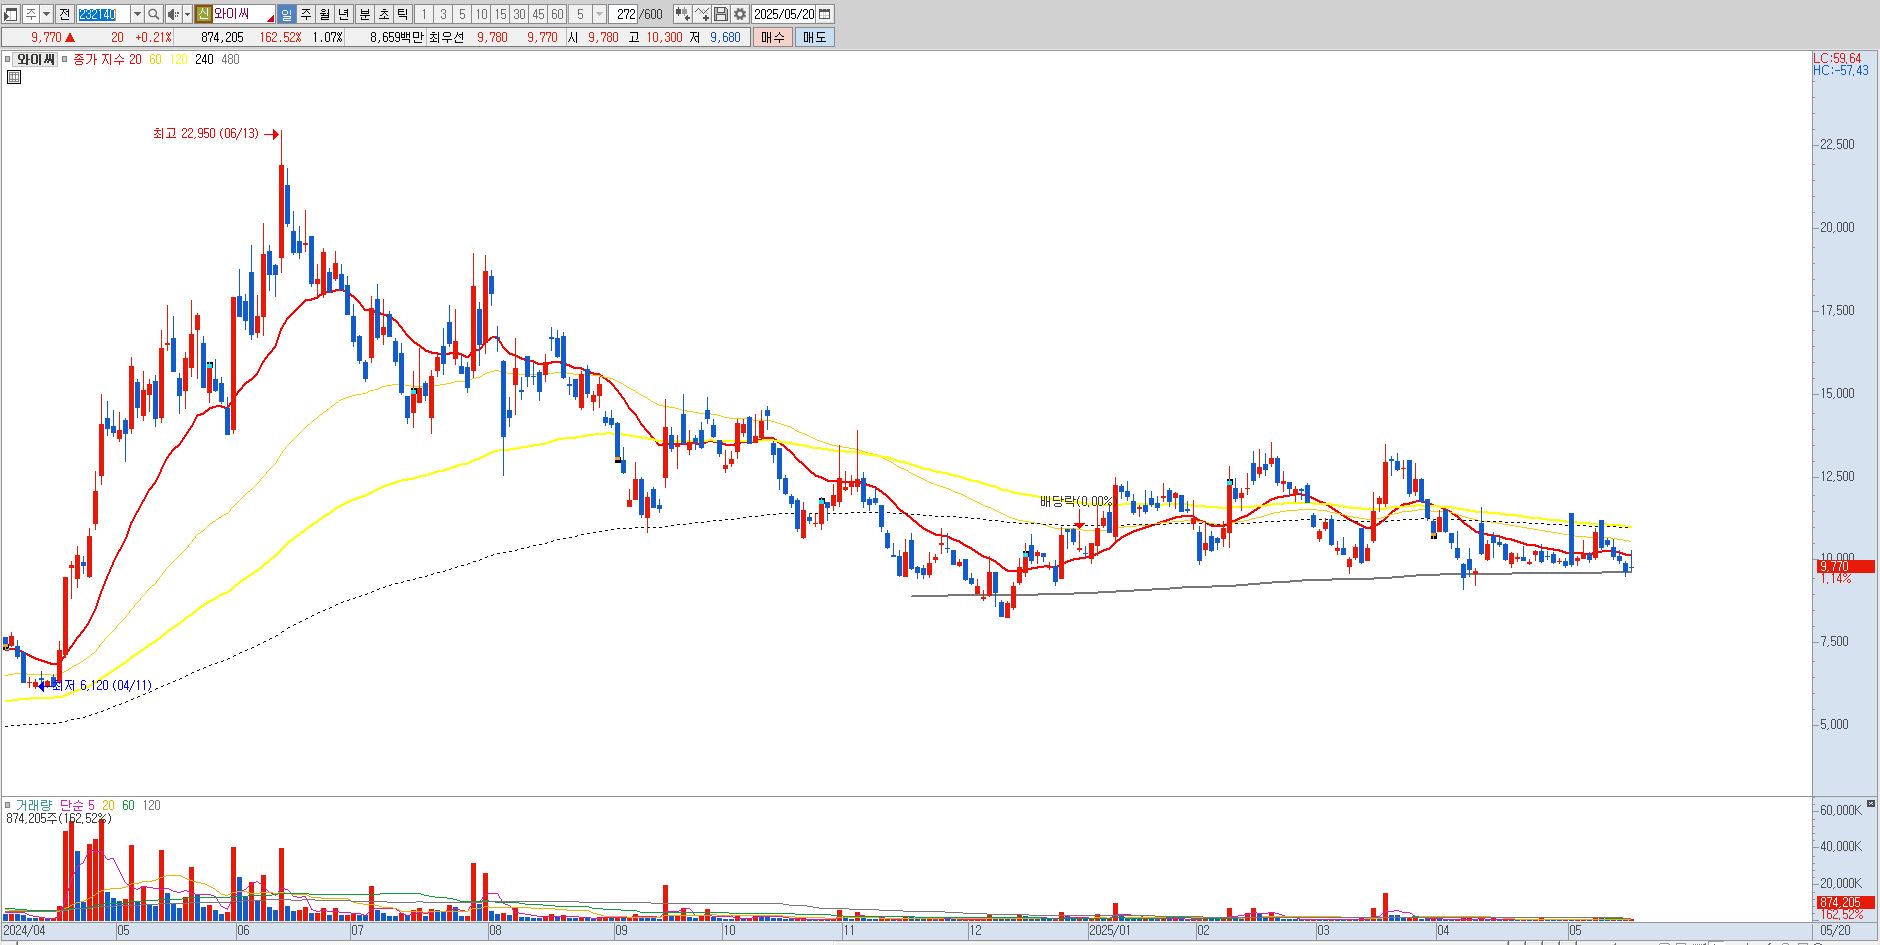Click the save diskette icon

click(x=720, y=14)
